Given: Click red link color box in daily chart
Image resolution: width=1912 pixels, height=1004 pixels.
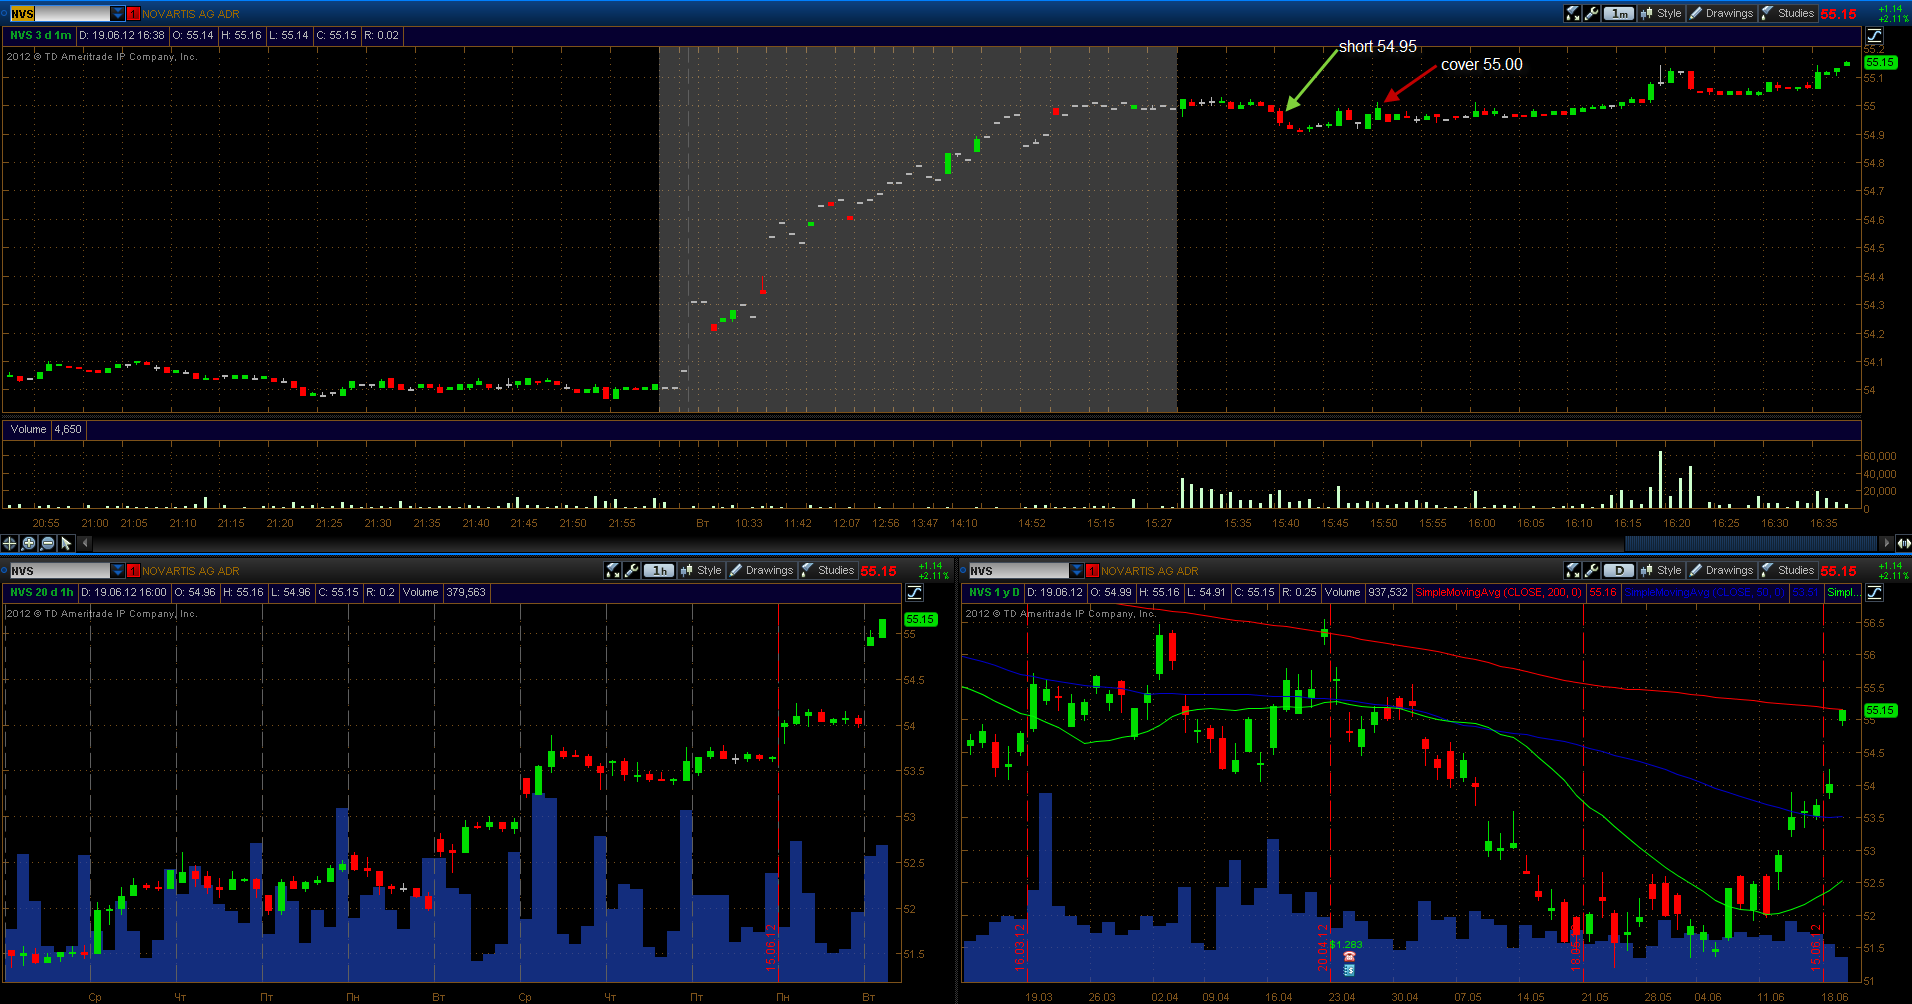Looking at the screenshot, I should [x=1093, y=571].
